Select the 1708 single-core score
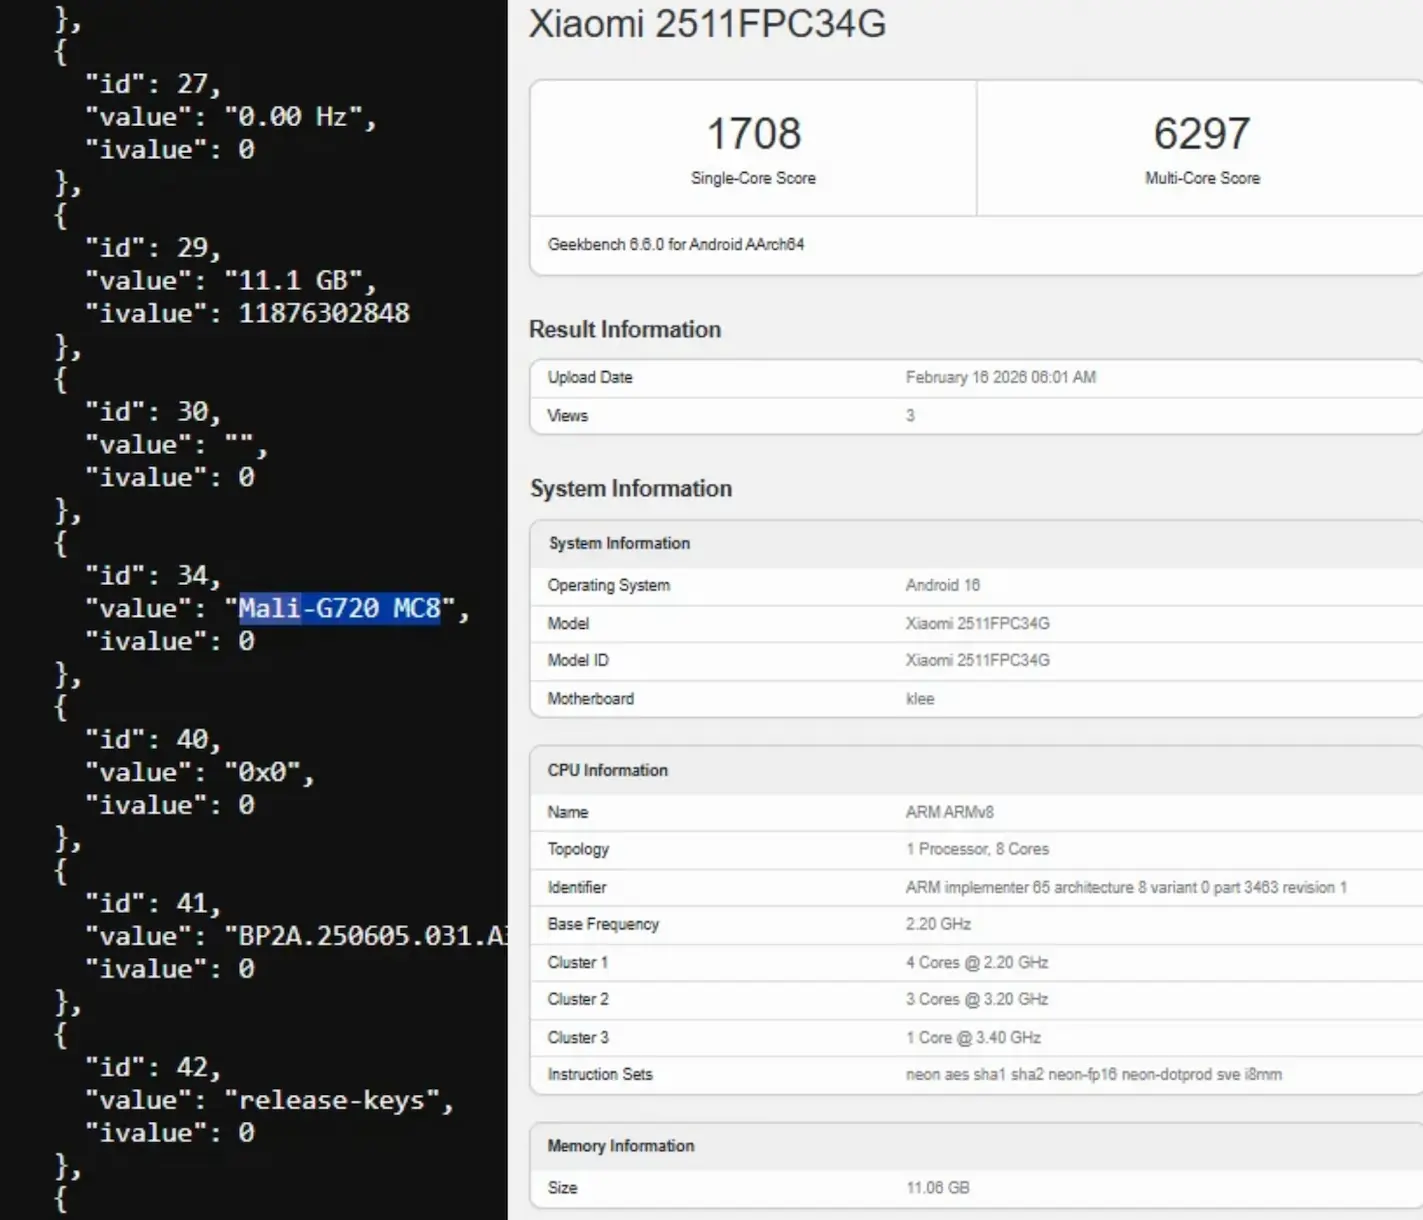 753,134
